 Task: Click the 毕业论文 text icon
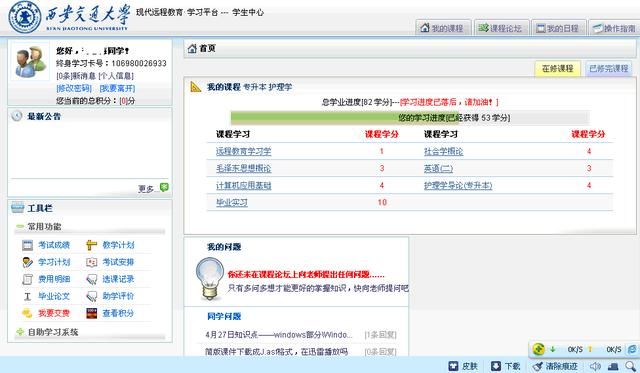point(27,296)
